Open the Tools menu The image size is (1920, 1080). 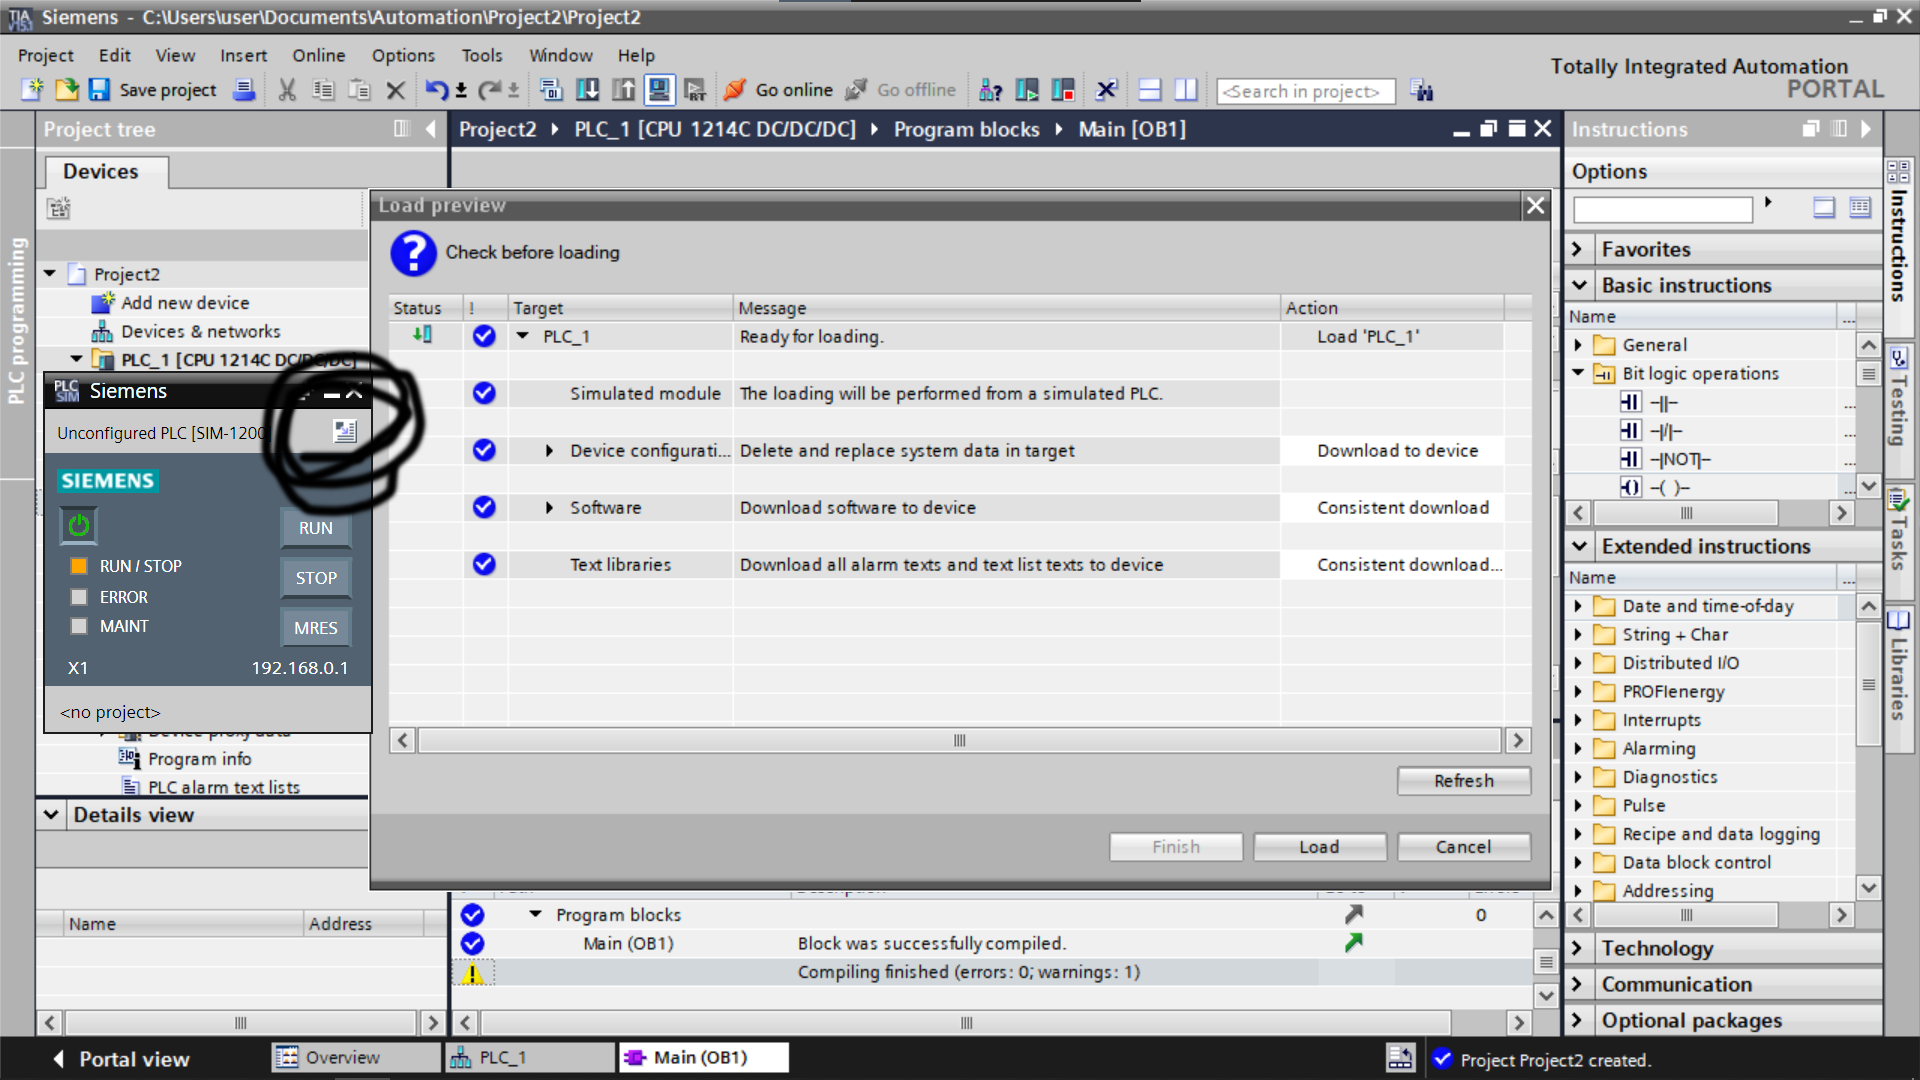coord(482,55)
